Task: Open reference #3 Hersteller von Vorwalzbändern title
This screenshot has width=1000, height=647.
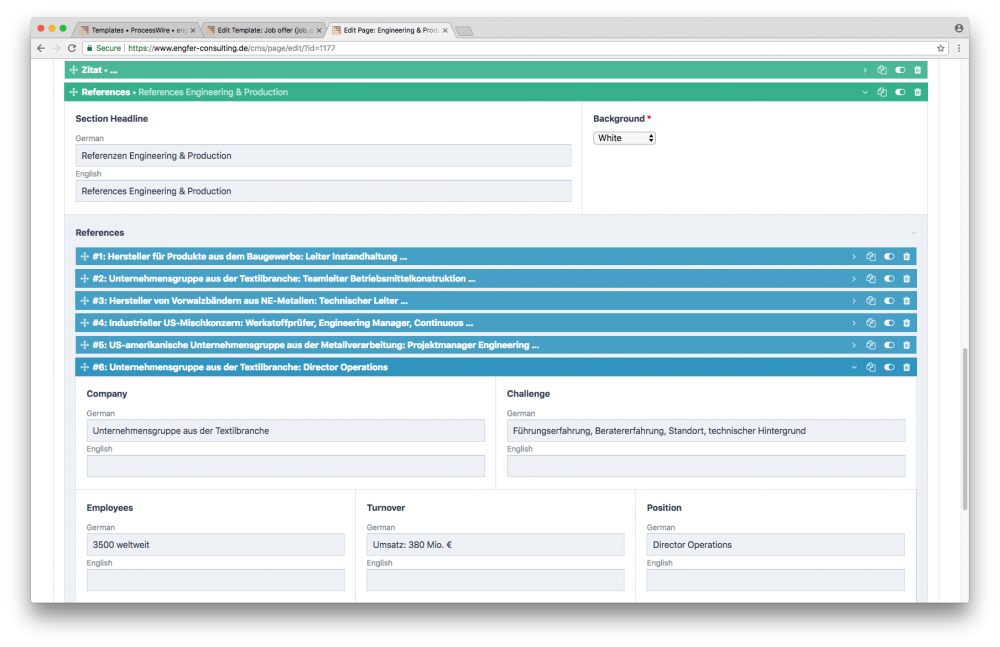Action: point(250,301)
